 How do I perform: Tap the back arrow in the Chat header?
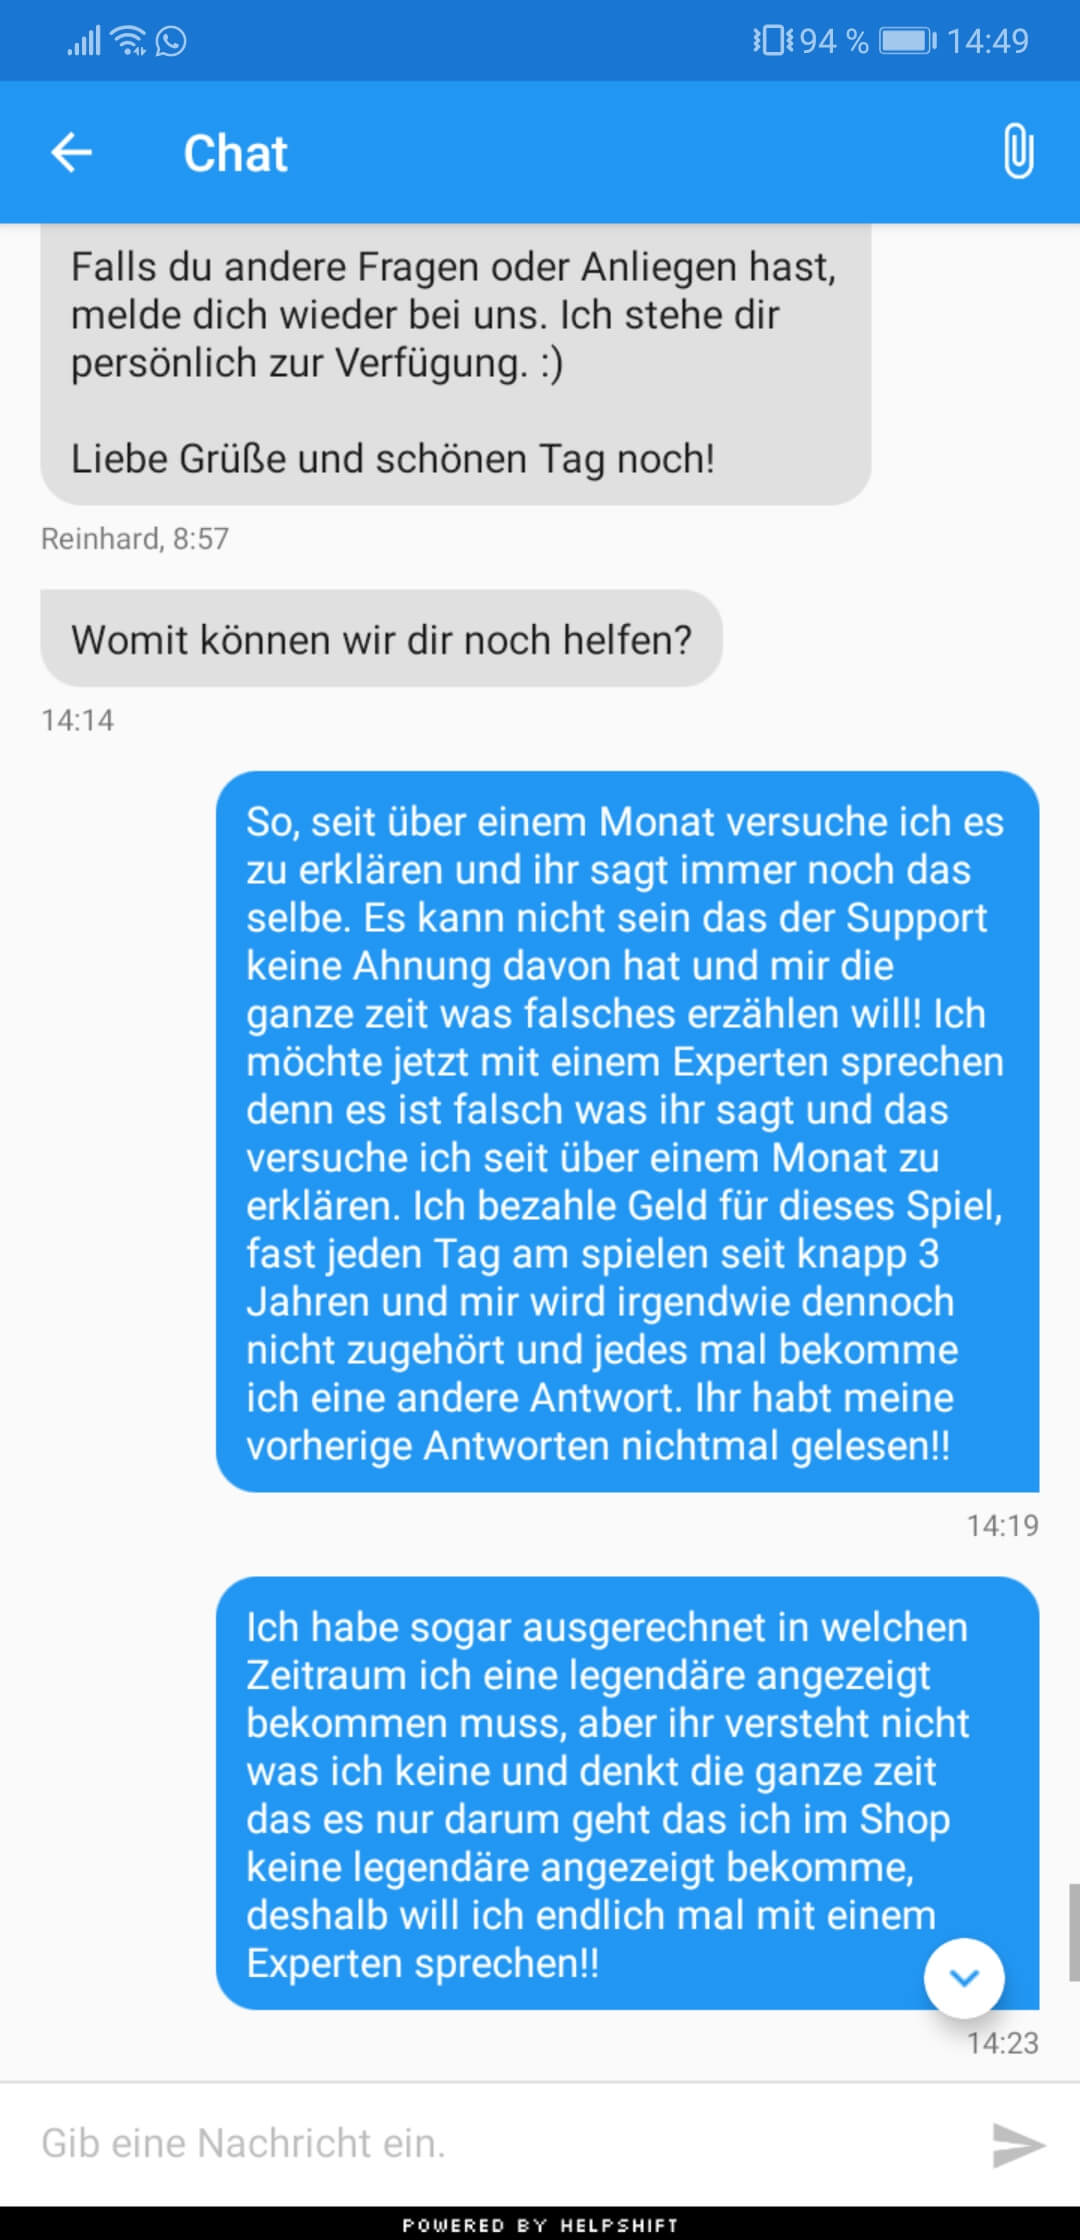(71, 153)
